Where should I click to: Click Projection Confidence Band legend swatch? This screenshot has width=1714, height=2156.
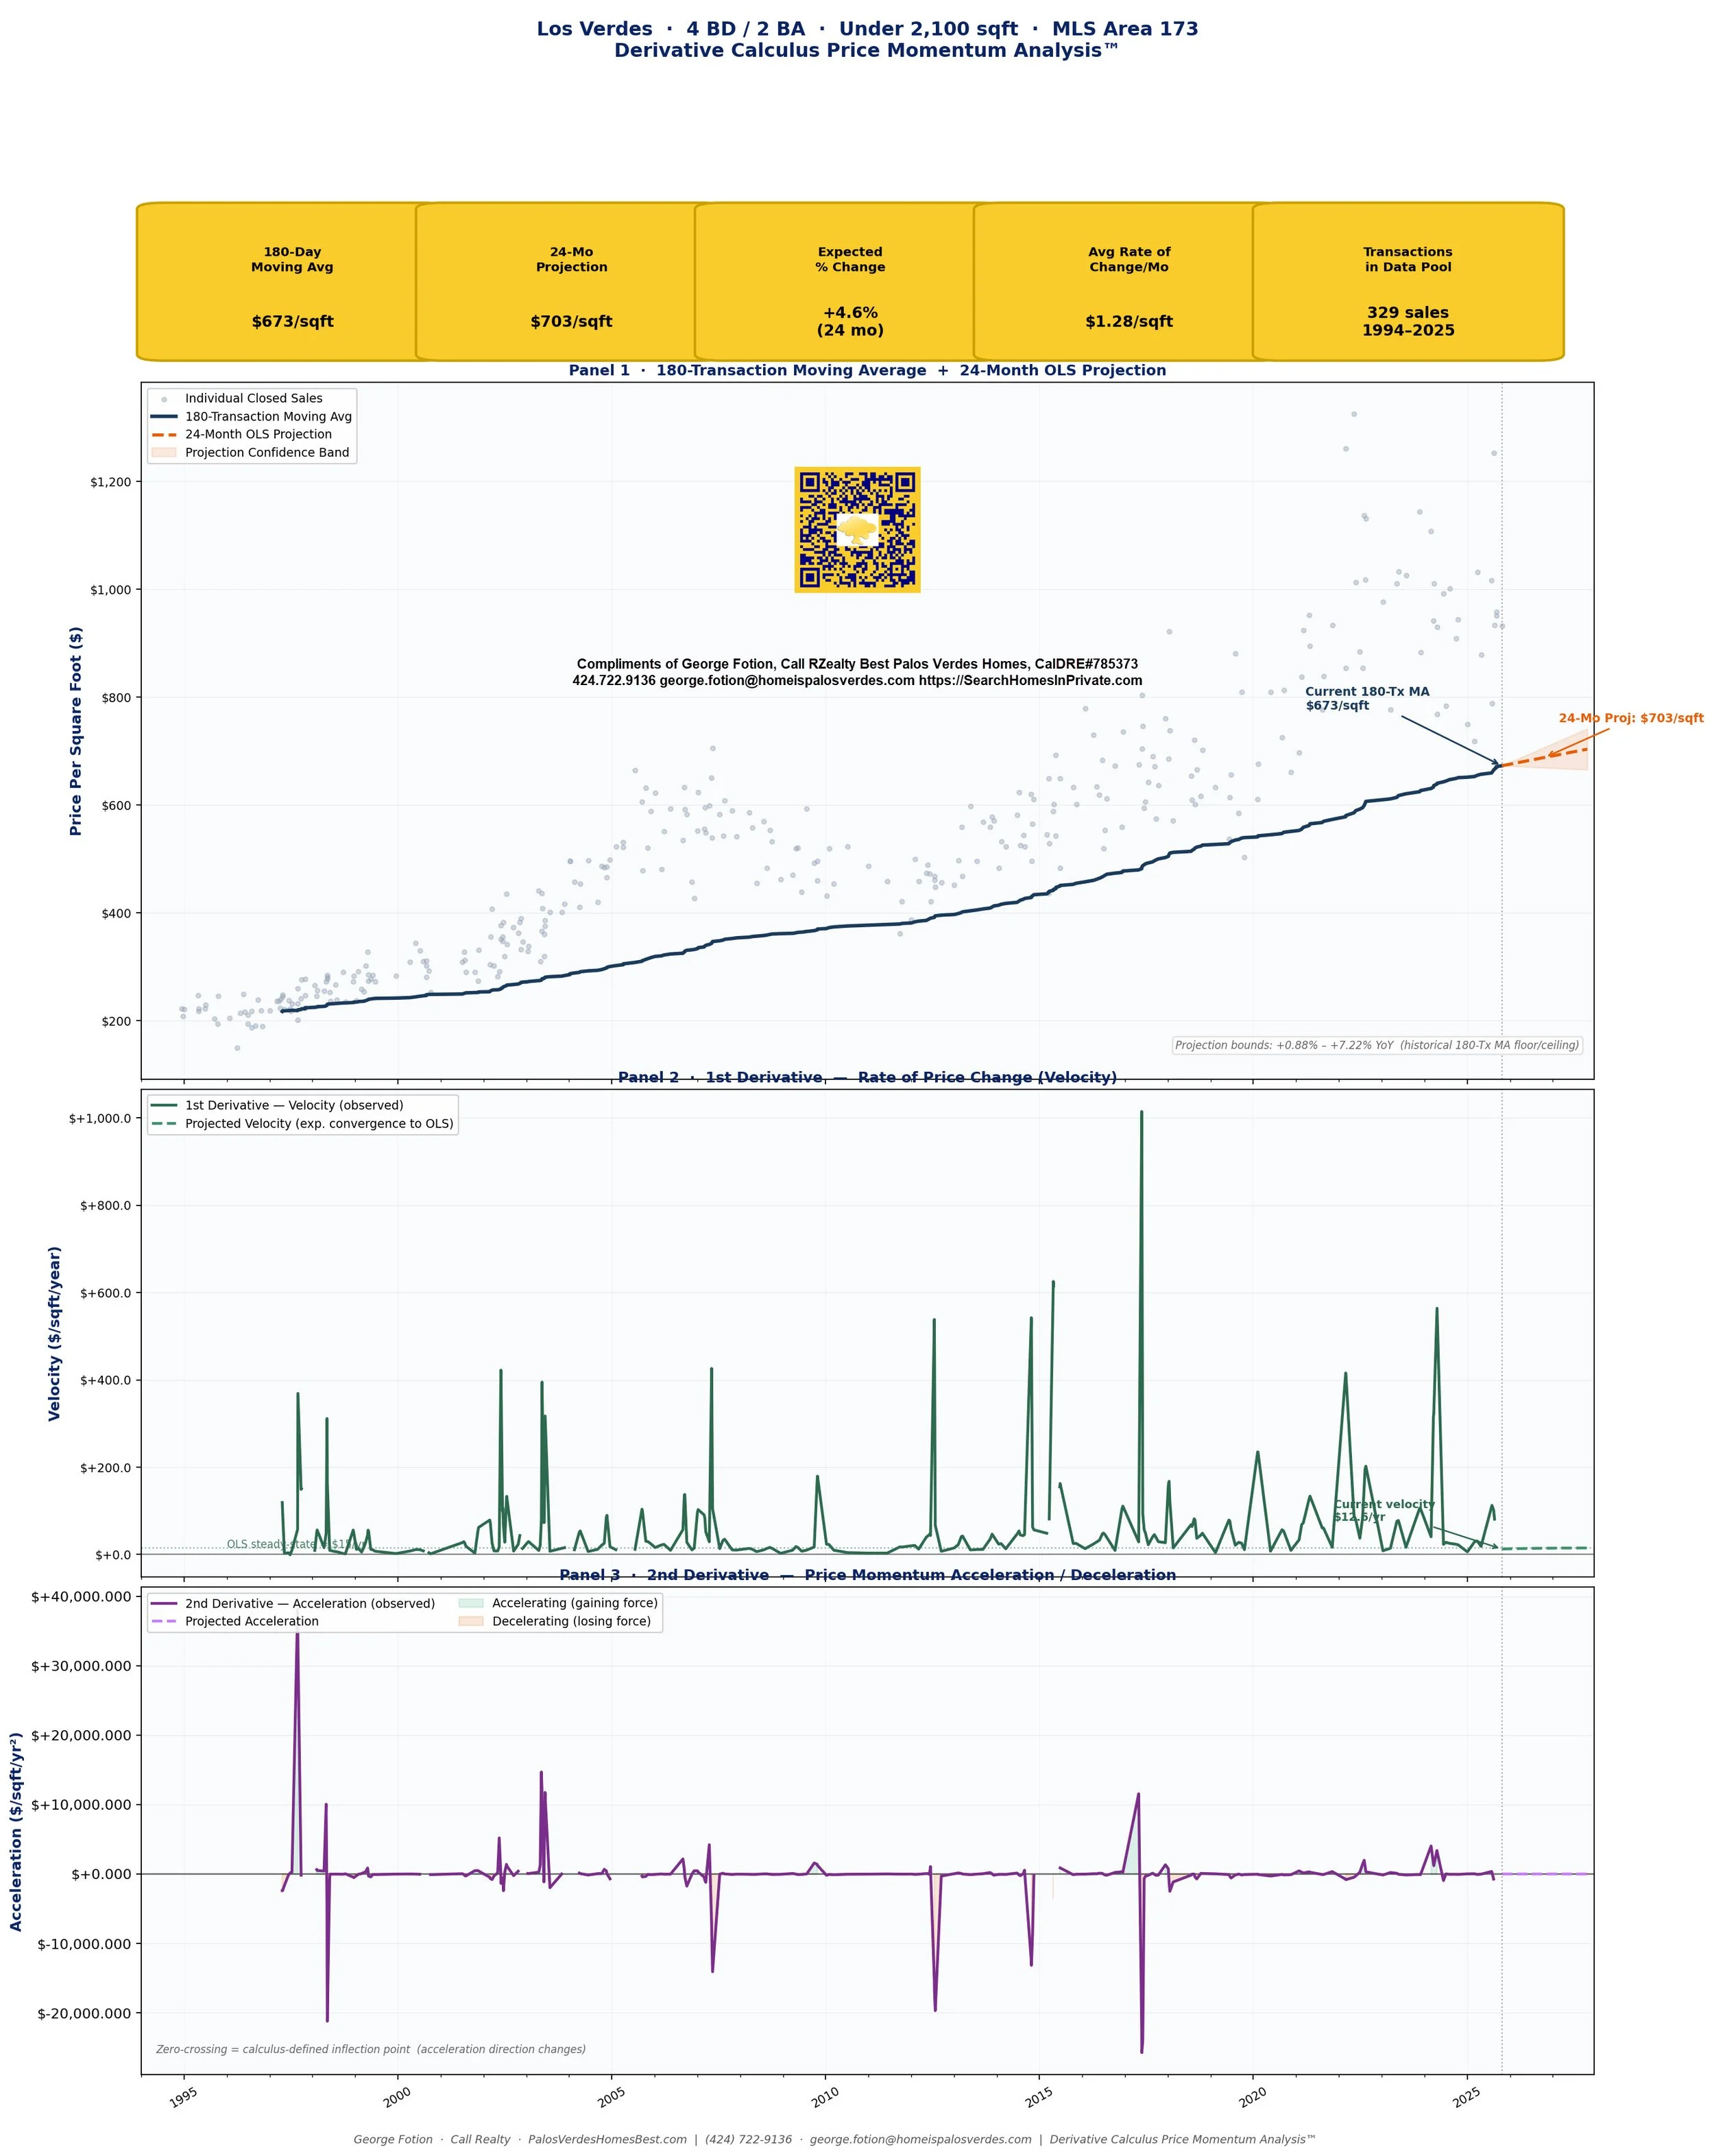coord(164,453)
